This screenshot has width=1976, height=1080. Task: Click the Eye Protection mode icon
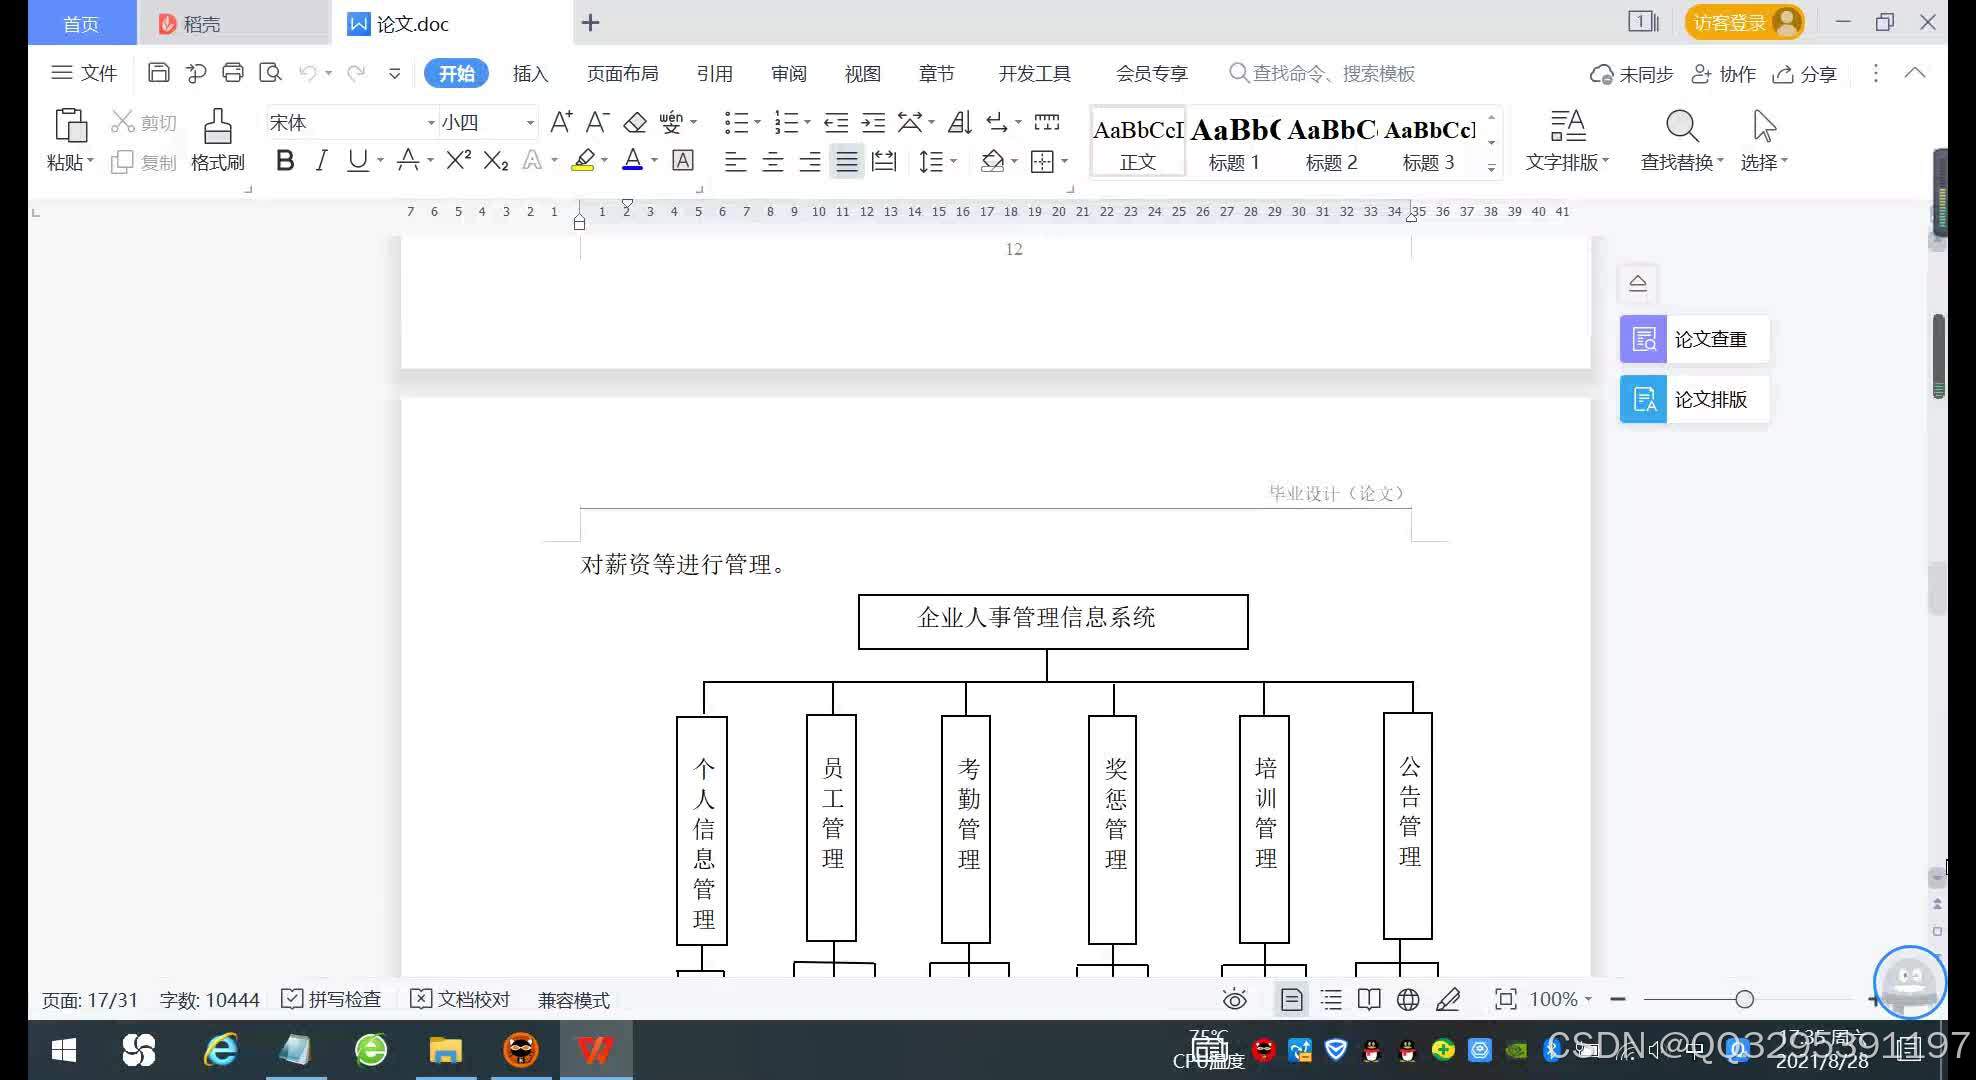(1235, 999)
